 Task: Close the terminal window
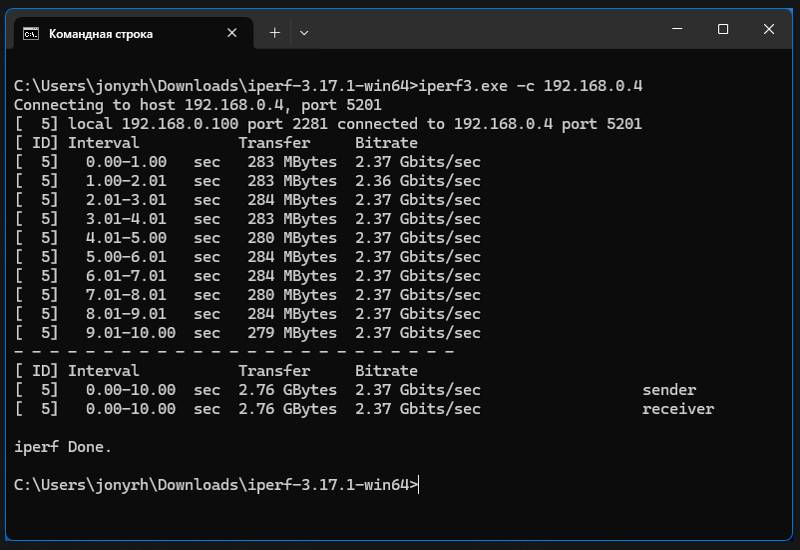pyautogui.click(x=769, y=30)
